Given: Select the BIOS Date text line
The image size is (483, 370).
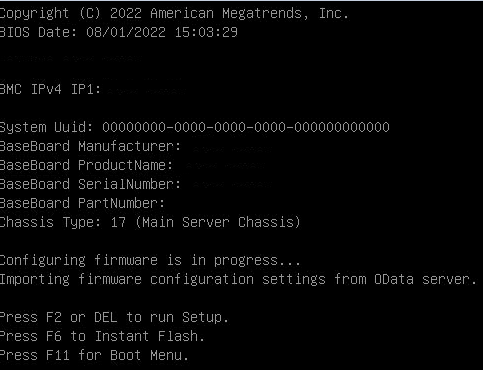Looking at the screenshot, I should pos(118,32).
